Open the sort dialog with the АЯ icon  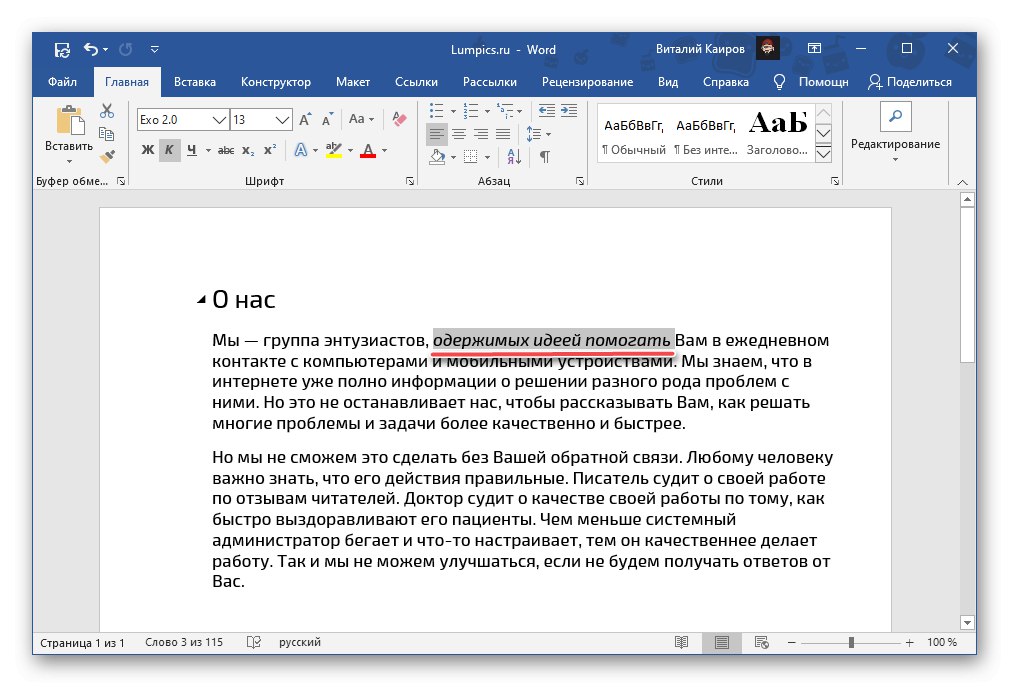coord(513,157)
